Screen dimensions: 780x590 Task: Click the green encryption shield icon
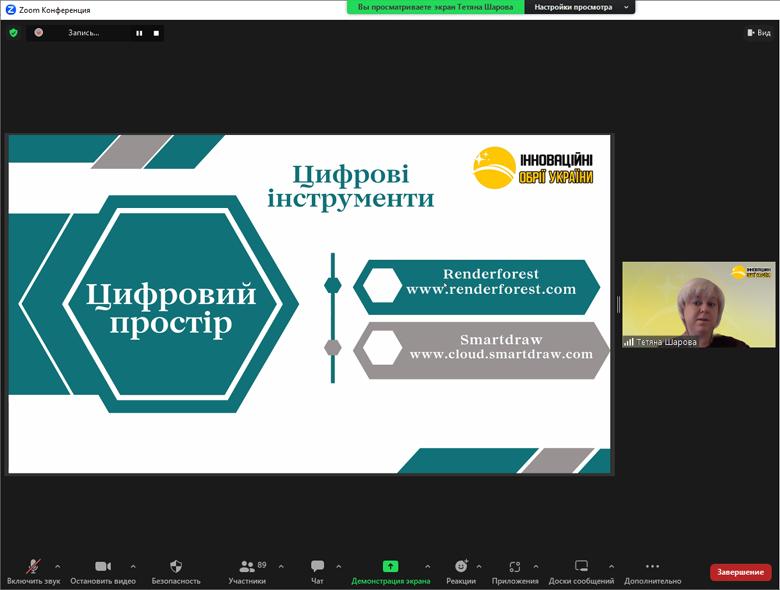(x=13, y=33)
